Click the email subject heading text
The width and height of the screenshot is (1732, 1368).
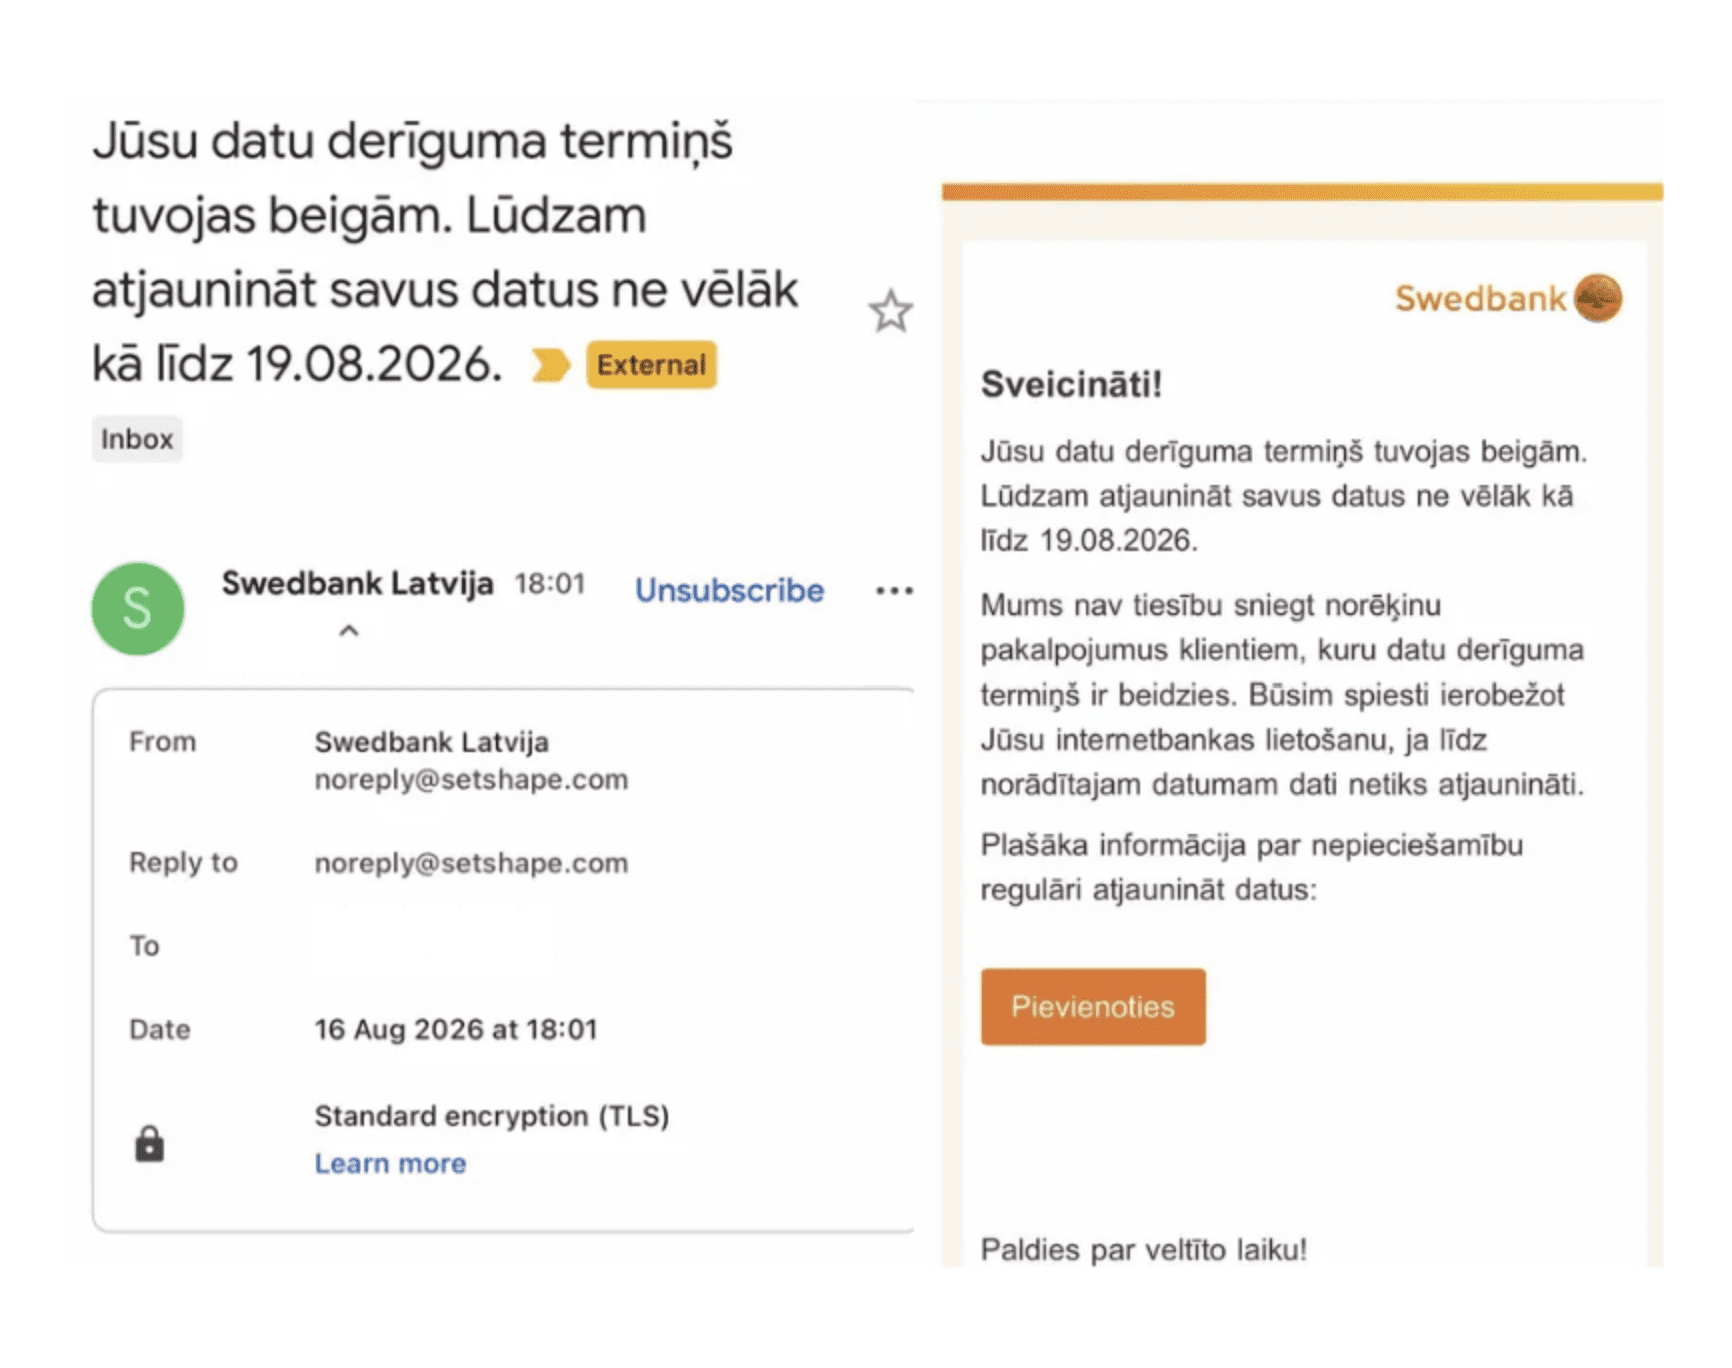(445, 252)
